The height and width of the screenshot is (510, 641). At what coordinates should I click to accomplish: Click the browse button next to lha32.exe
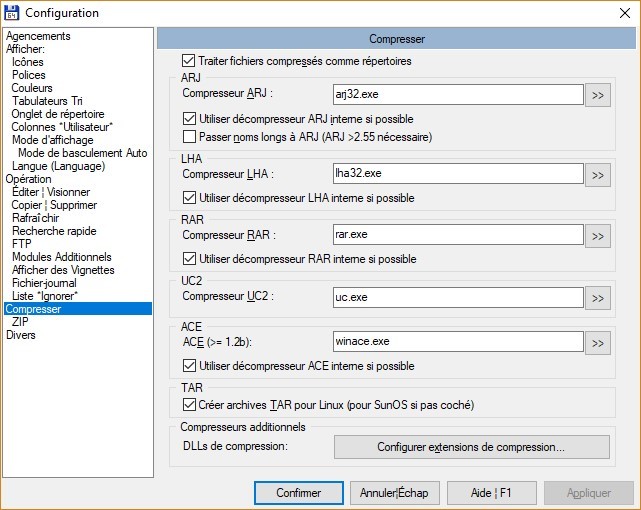click(598, 175)
